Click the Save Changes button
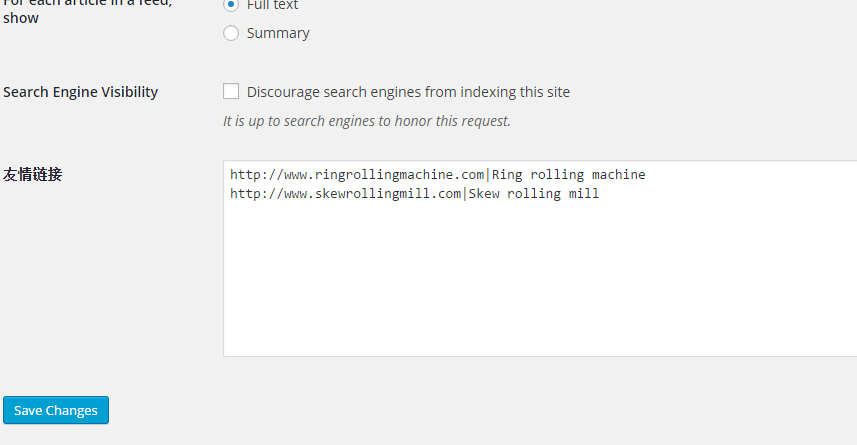Image resolution: width=857 pixels, height=445 pixels. coord(56,410)
